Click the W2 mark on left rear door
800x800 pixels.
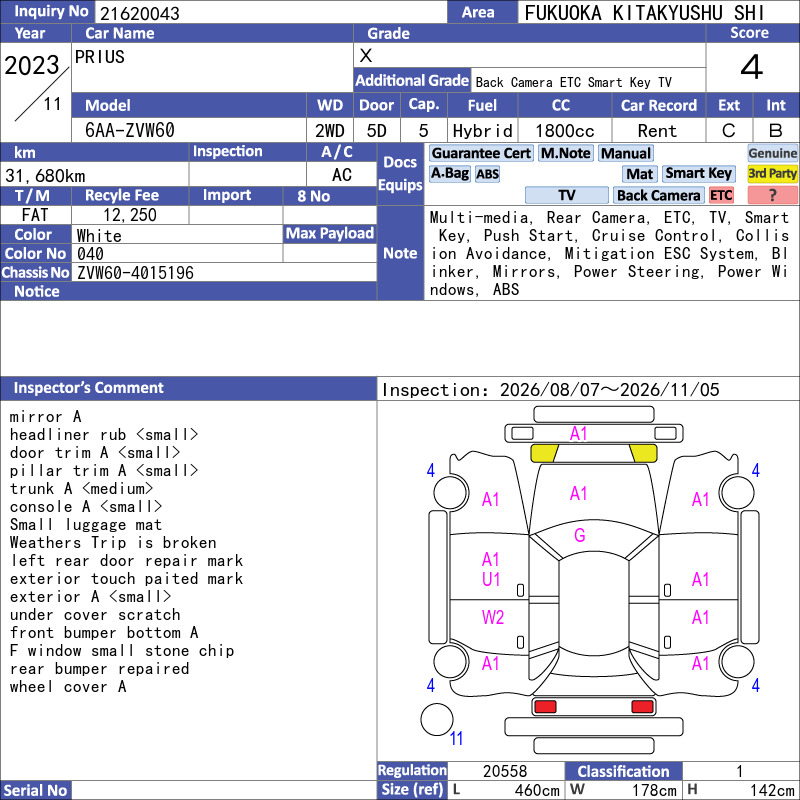pos(493,617)
